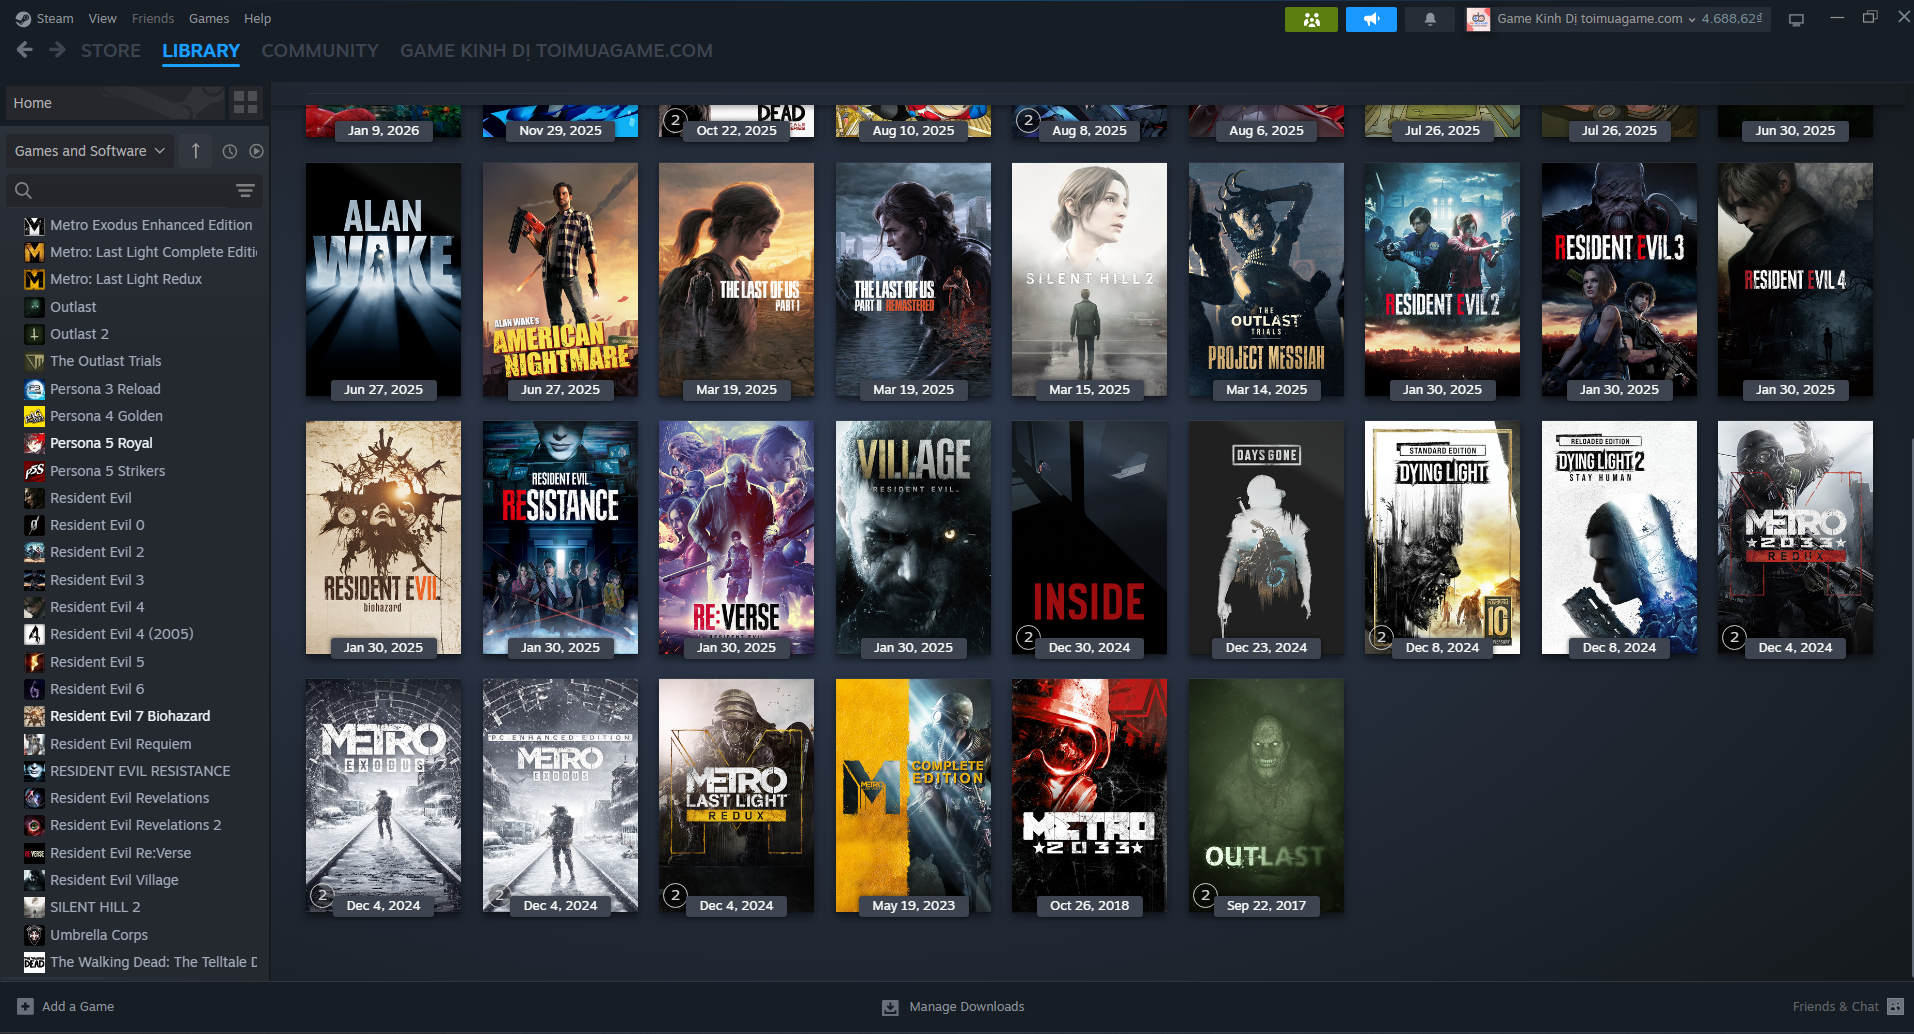Image resolution: width=1914 pixels, height=1034 pixels.
Task: Click the library search field
Action: [x=125, y=190]
